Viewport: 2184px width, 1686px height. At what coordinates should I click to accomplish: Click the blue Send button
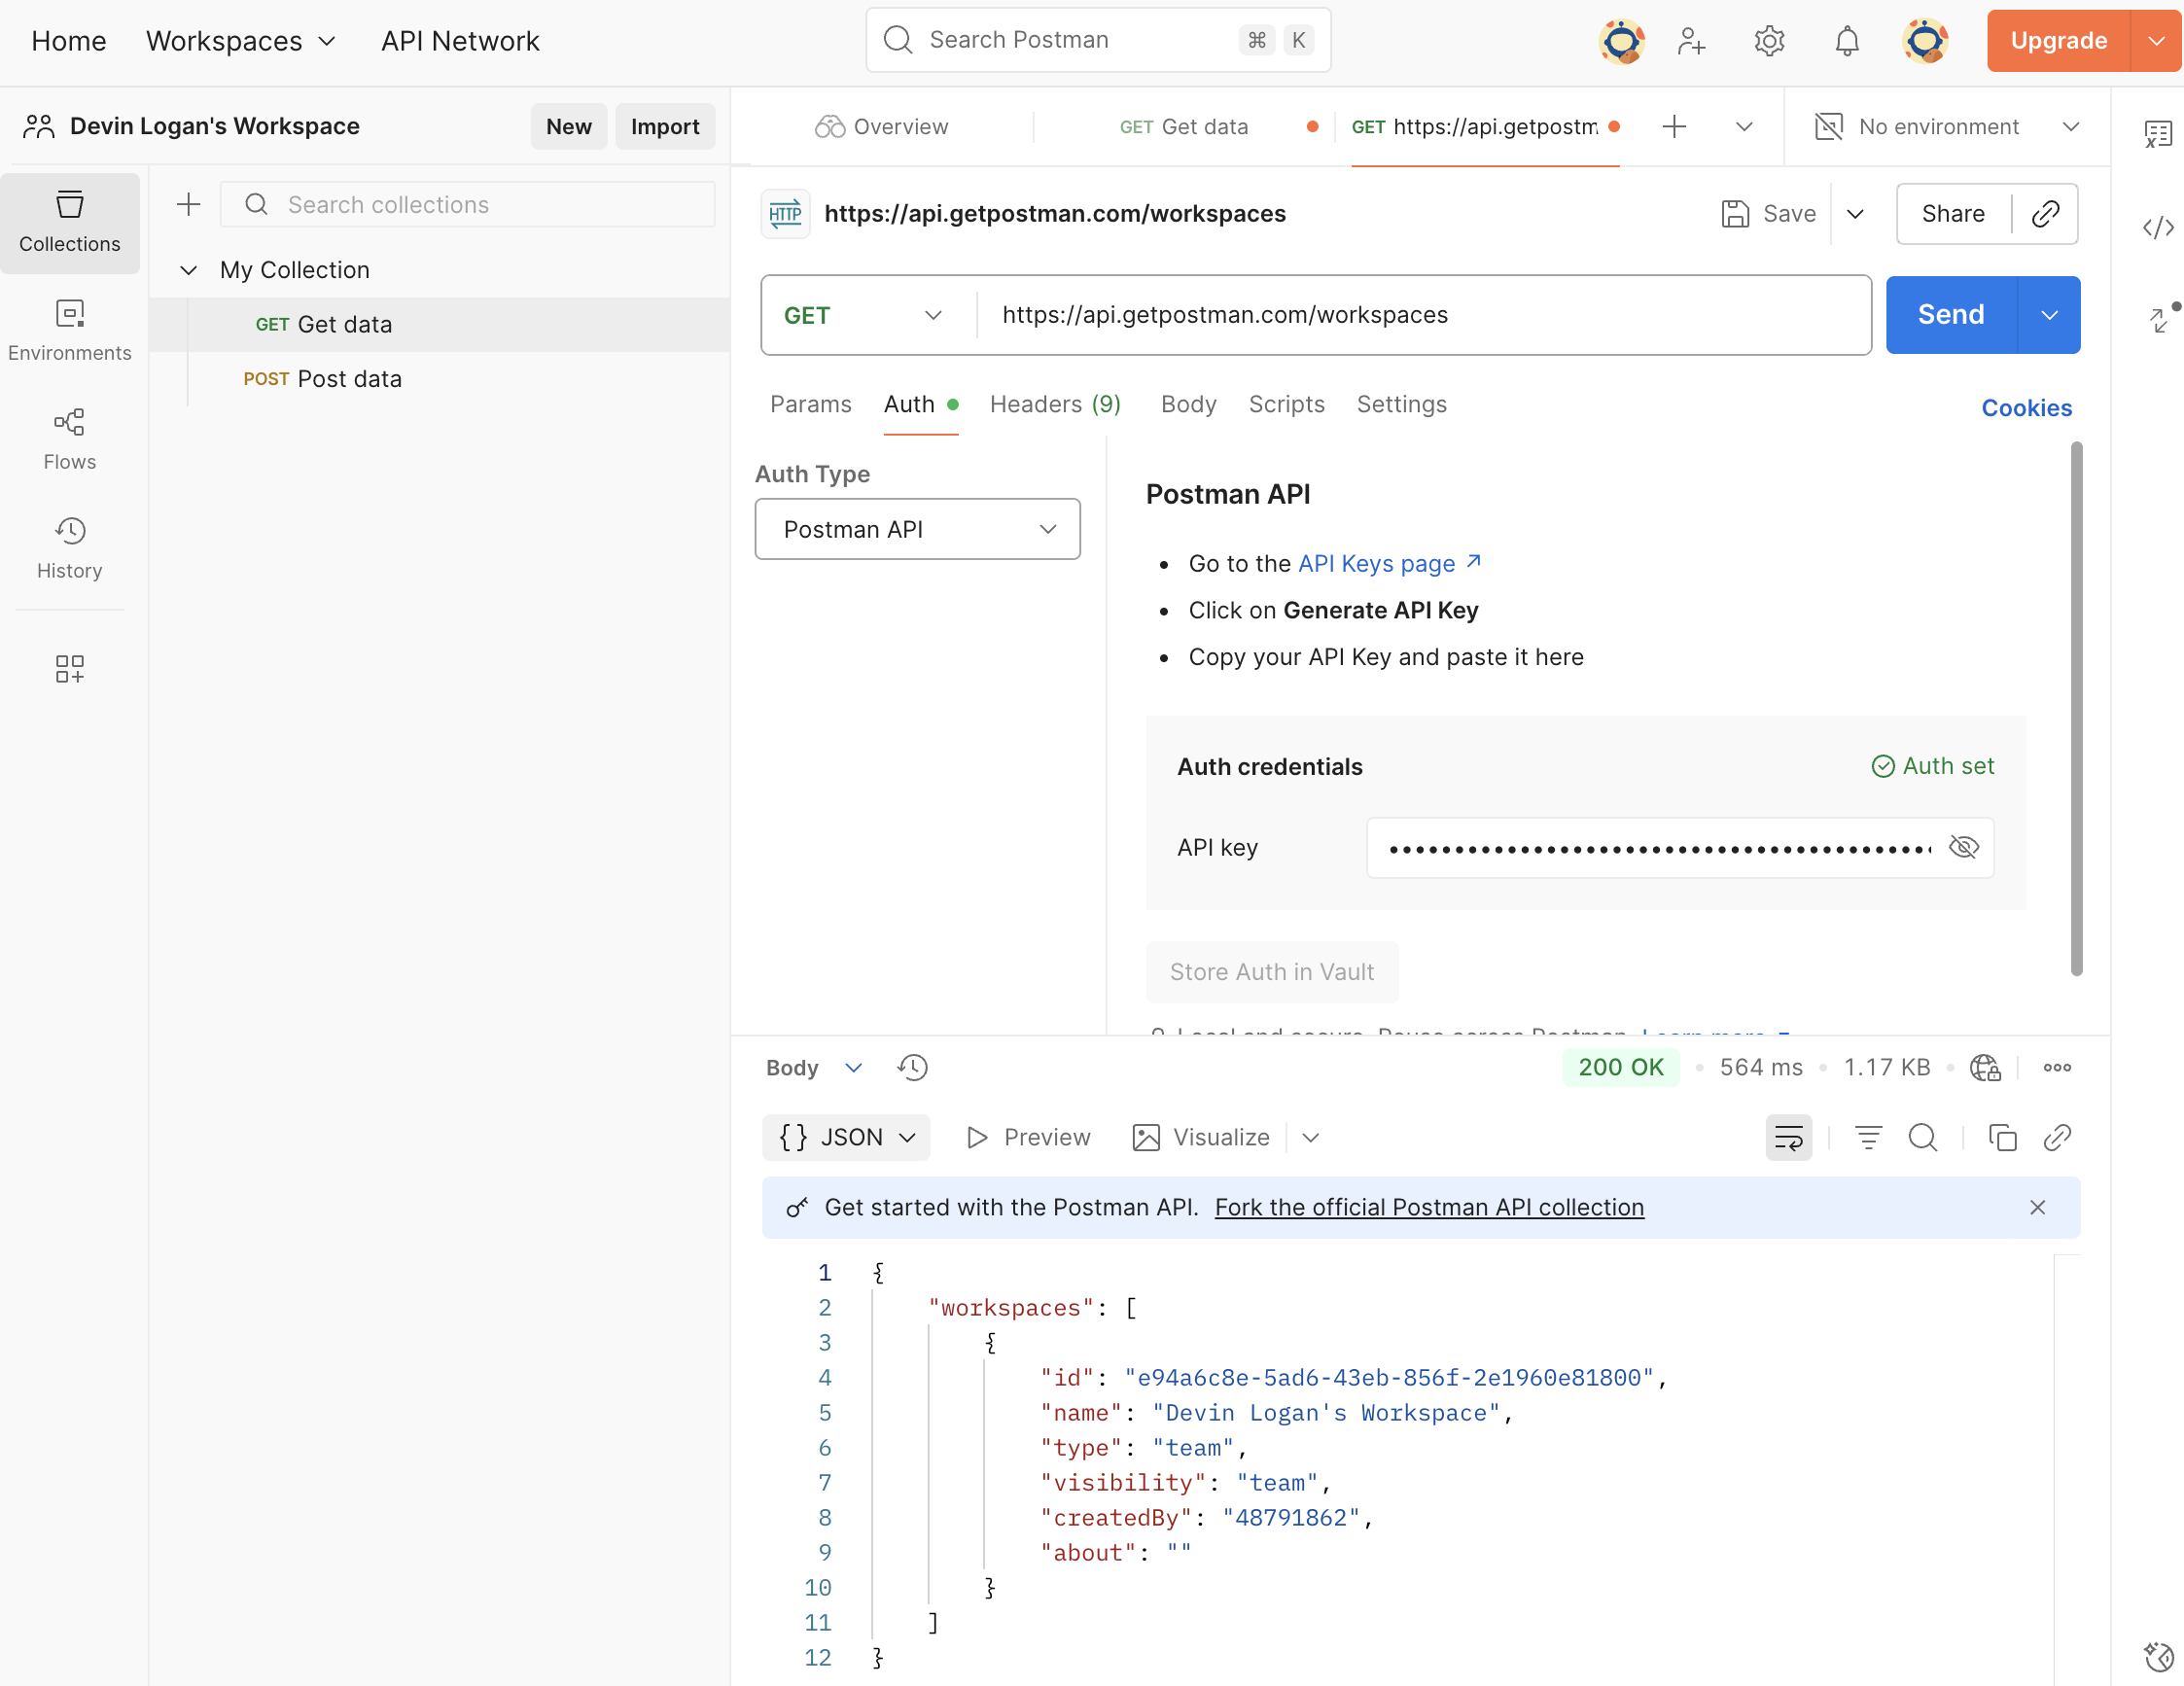coord(1950,315)
